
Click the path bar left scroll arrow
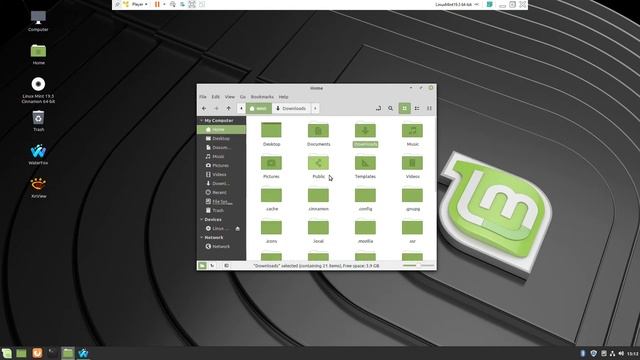click(x=241, y=108)
